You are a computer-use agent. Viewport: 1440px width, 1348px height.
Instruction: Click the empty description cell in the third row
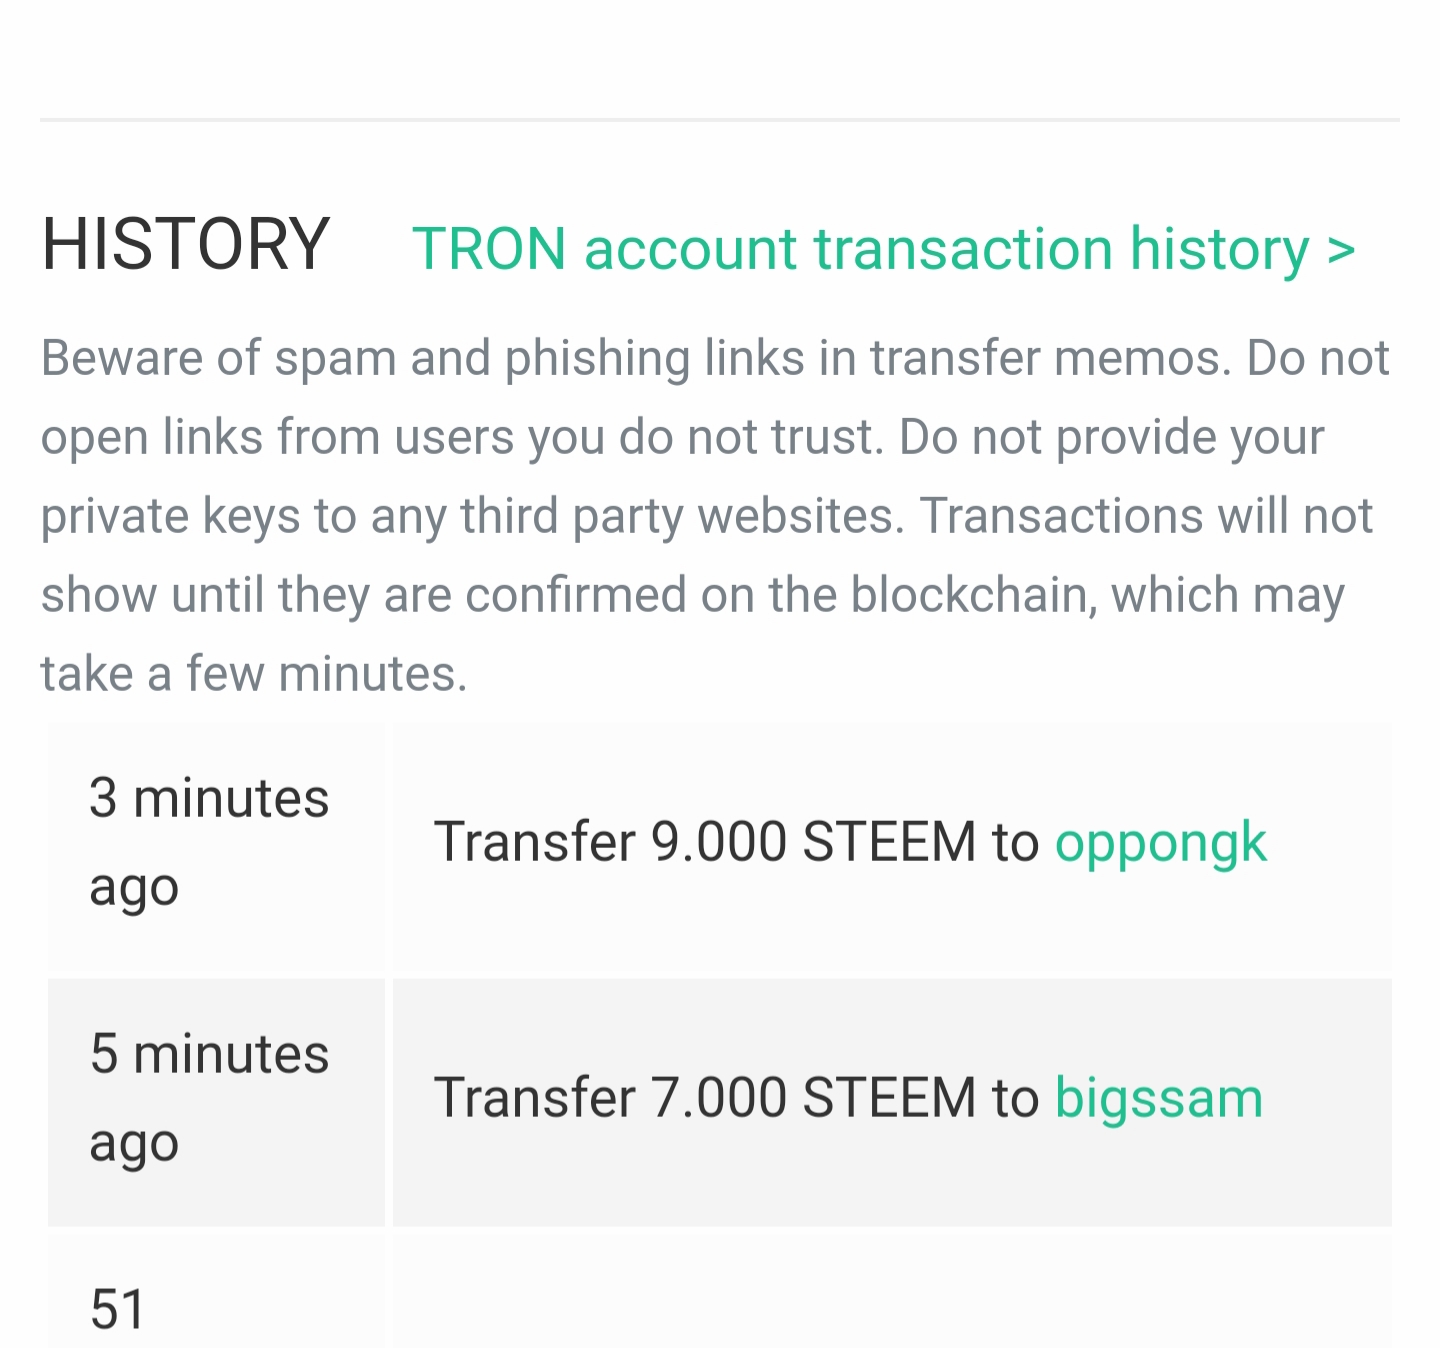890,1295
